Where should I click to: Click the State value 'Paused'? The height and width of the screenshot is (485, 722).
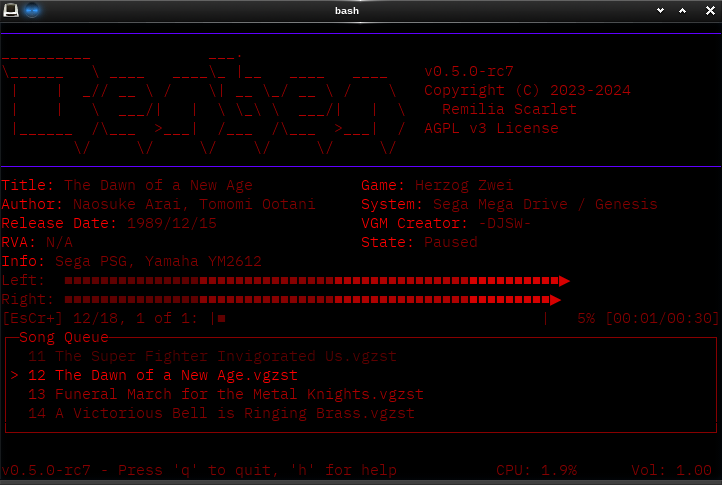point(451,242)
